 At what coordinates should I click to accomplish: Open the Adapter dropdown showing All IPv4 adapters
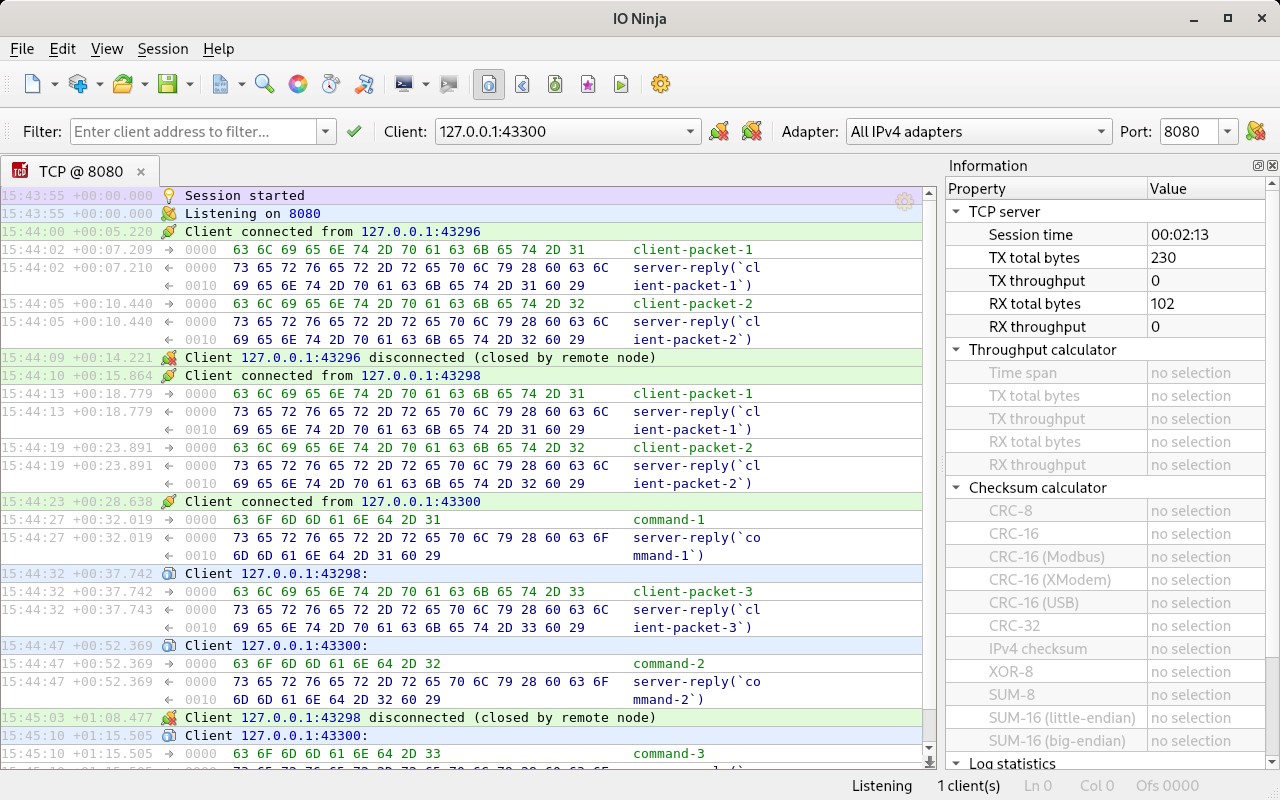tap(977, 131)
